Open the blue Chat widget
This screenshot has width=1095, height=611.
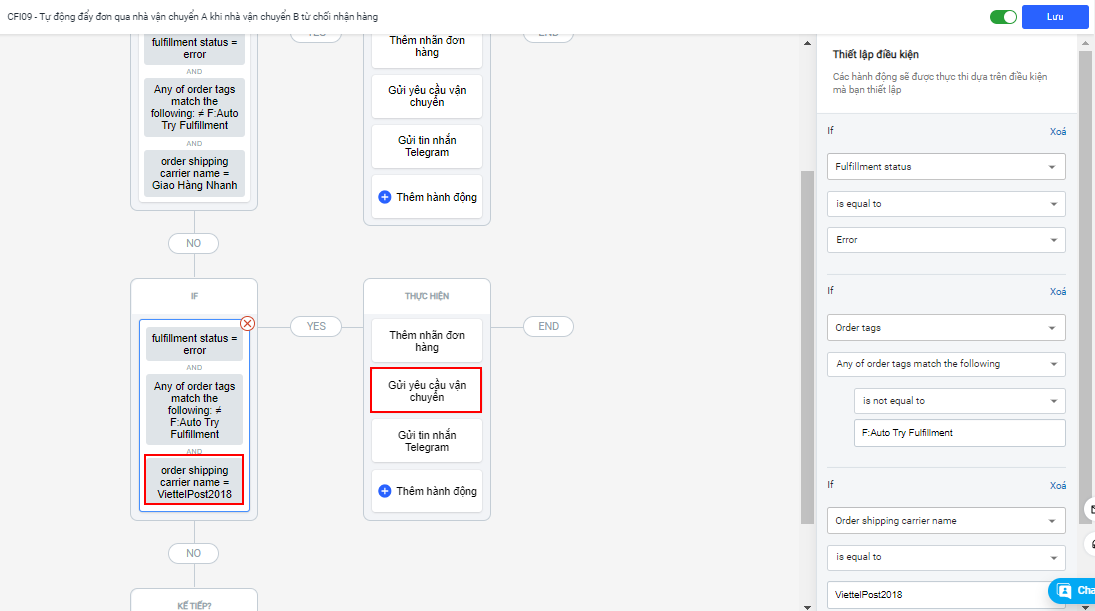pyautogui.click(x=1073, y=590)
